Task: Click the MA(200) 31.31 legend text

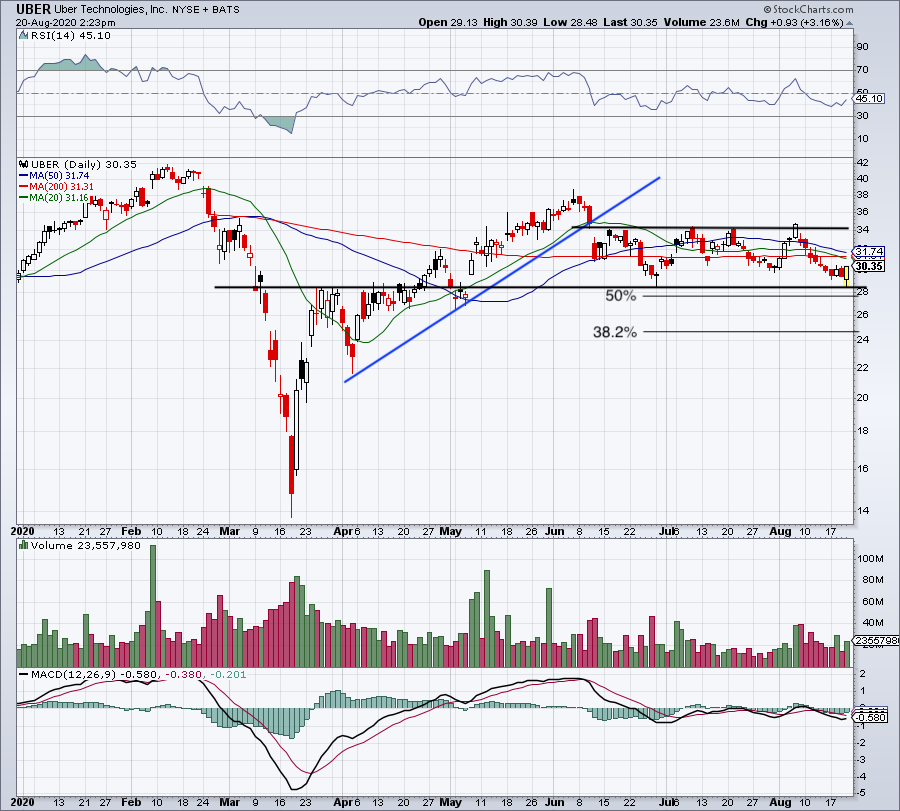Action: click(x=61, y=187)
